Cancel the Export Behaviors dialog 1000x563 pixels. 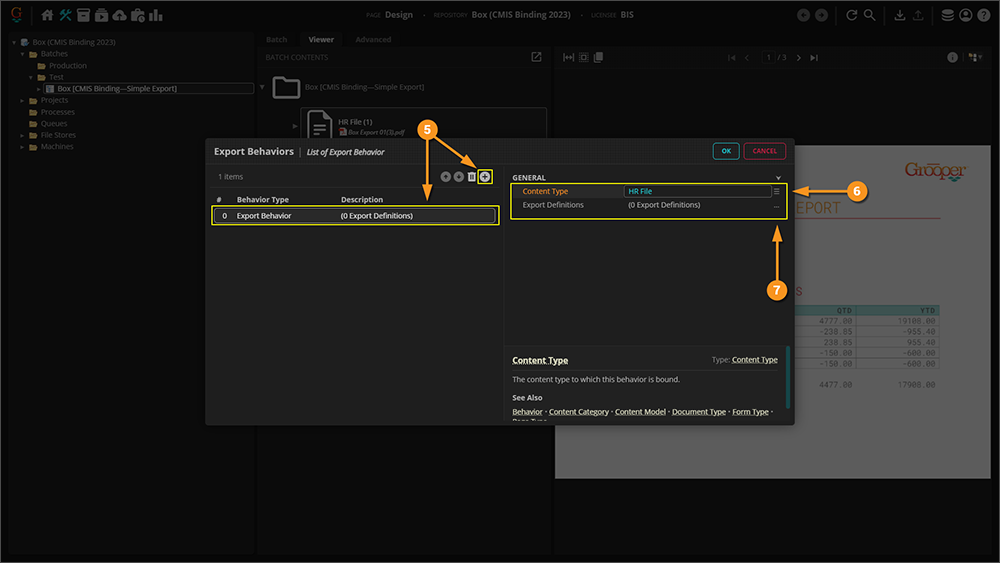(765, 151)
